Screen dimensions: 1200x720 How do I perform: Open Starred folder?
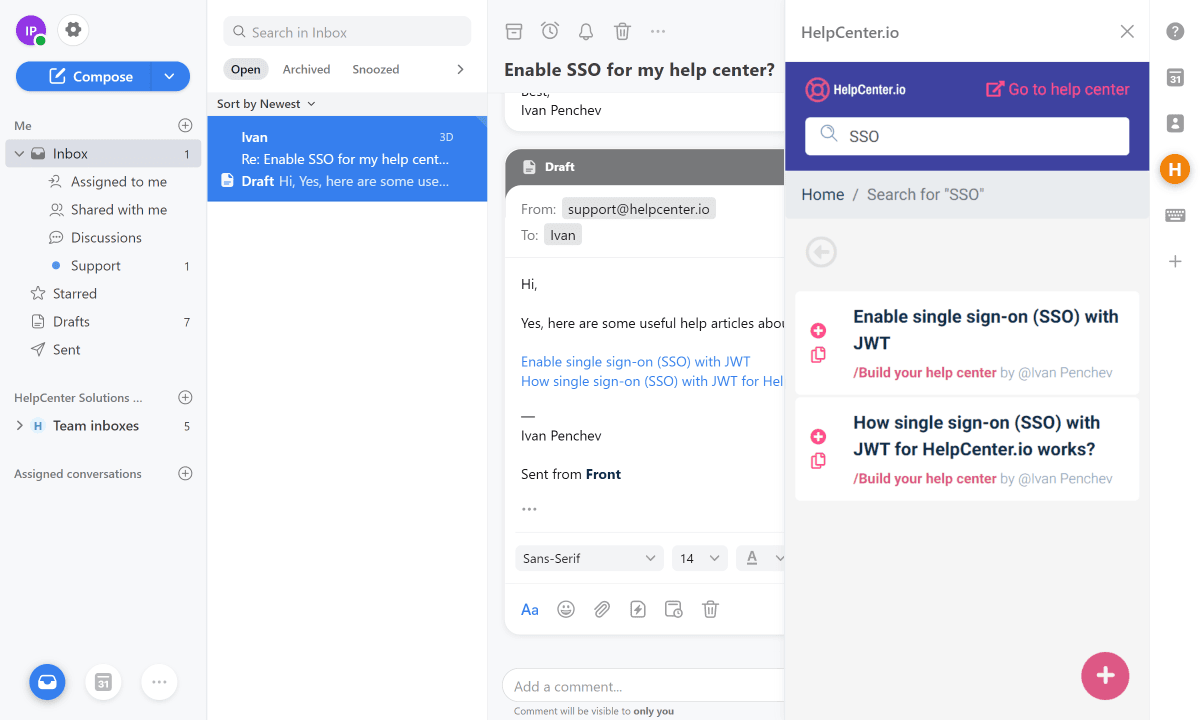[x=75, y=294]
